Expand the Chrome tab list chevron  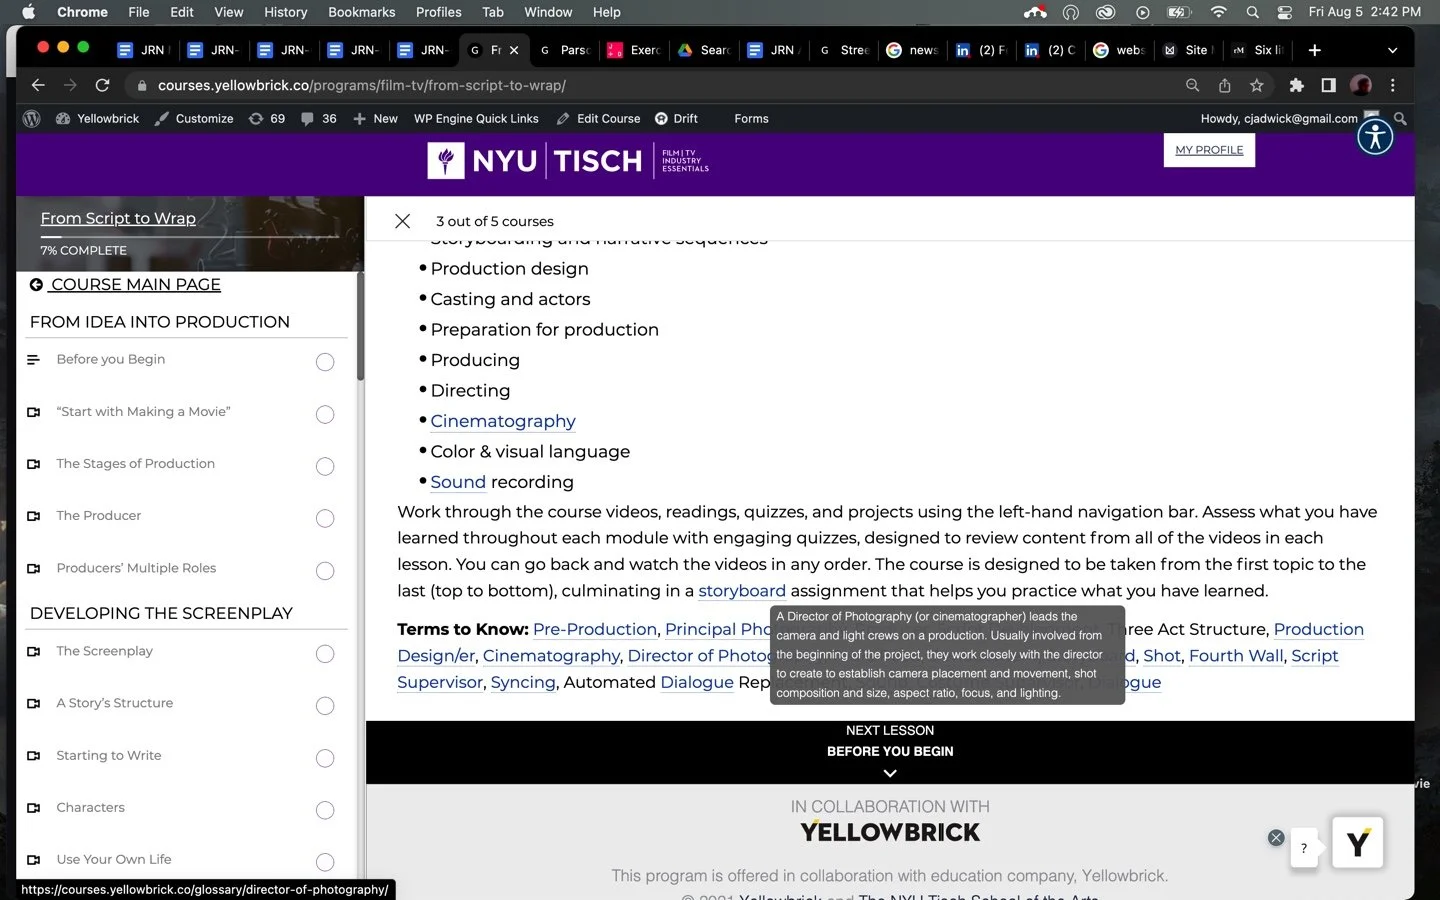pyautogui.click(x=1392, y=50)
